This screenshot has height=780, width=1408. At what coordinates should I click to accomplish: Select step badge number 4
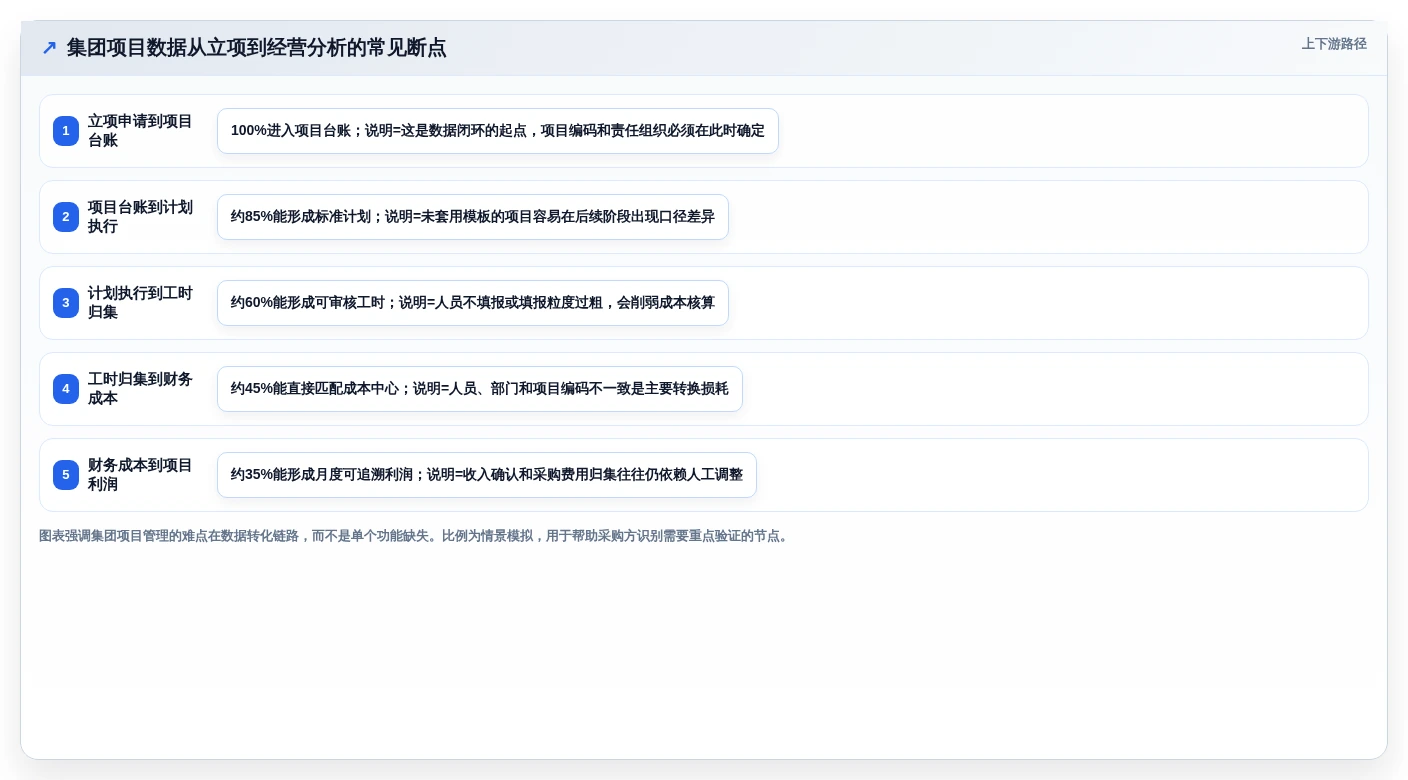click(x=66, y=389)
